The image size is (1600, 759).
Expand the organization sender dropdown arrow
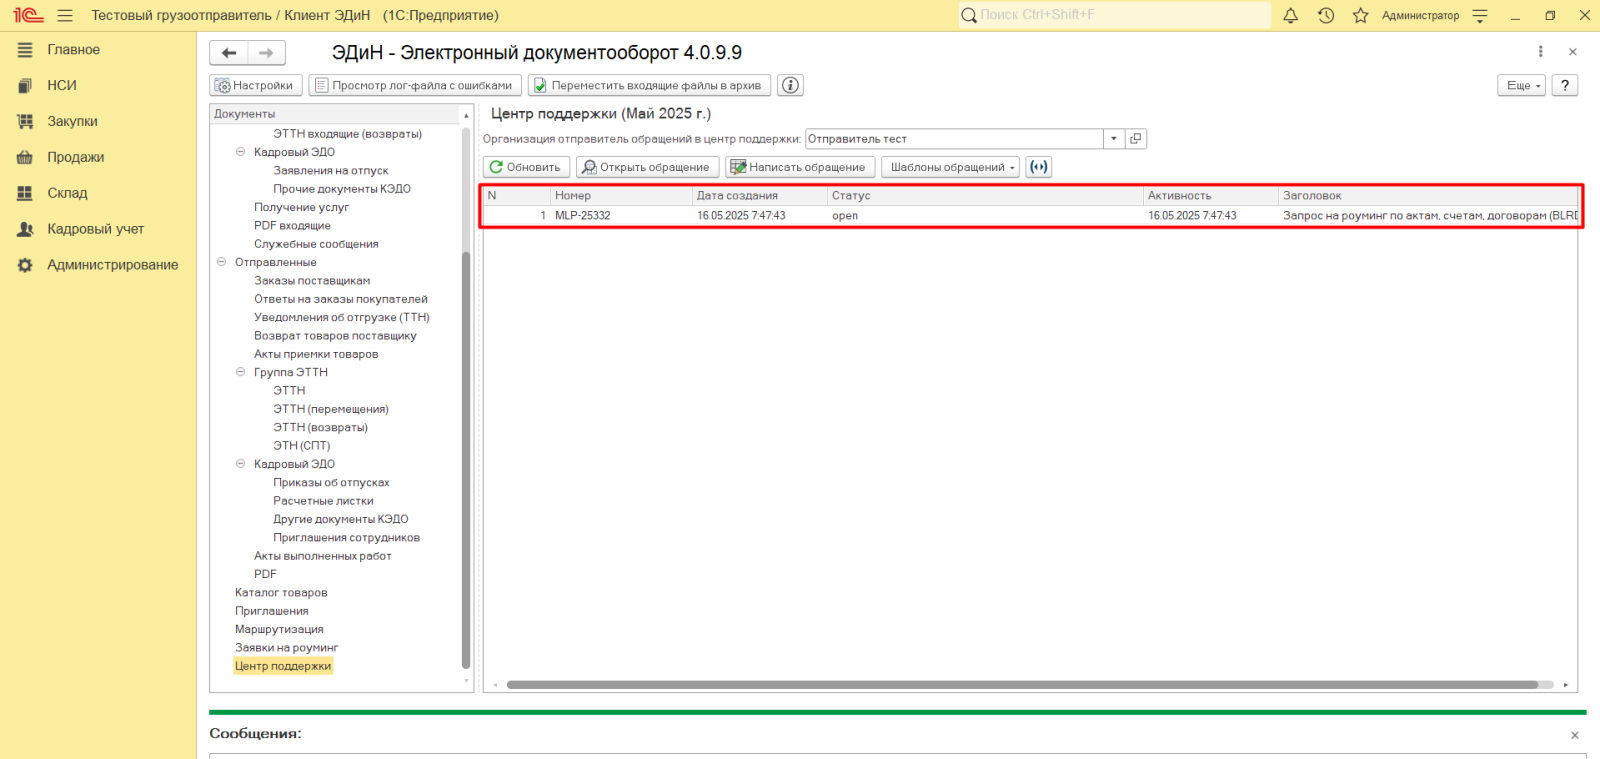(x=1114, y=139)
